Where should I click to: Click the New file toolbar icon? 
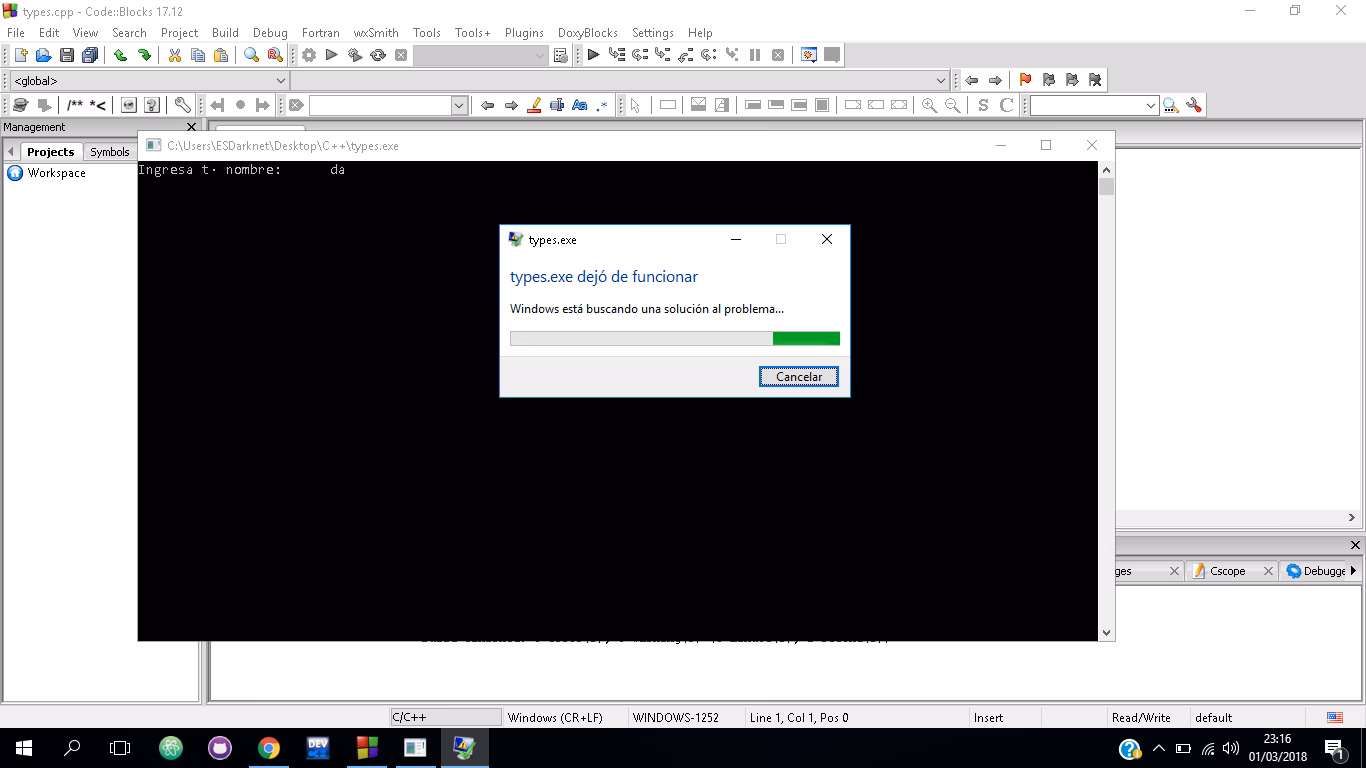[20, 56]
